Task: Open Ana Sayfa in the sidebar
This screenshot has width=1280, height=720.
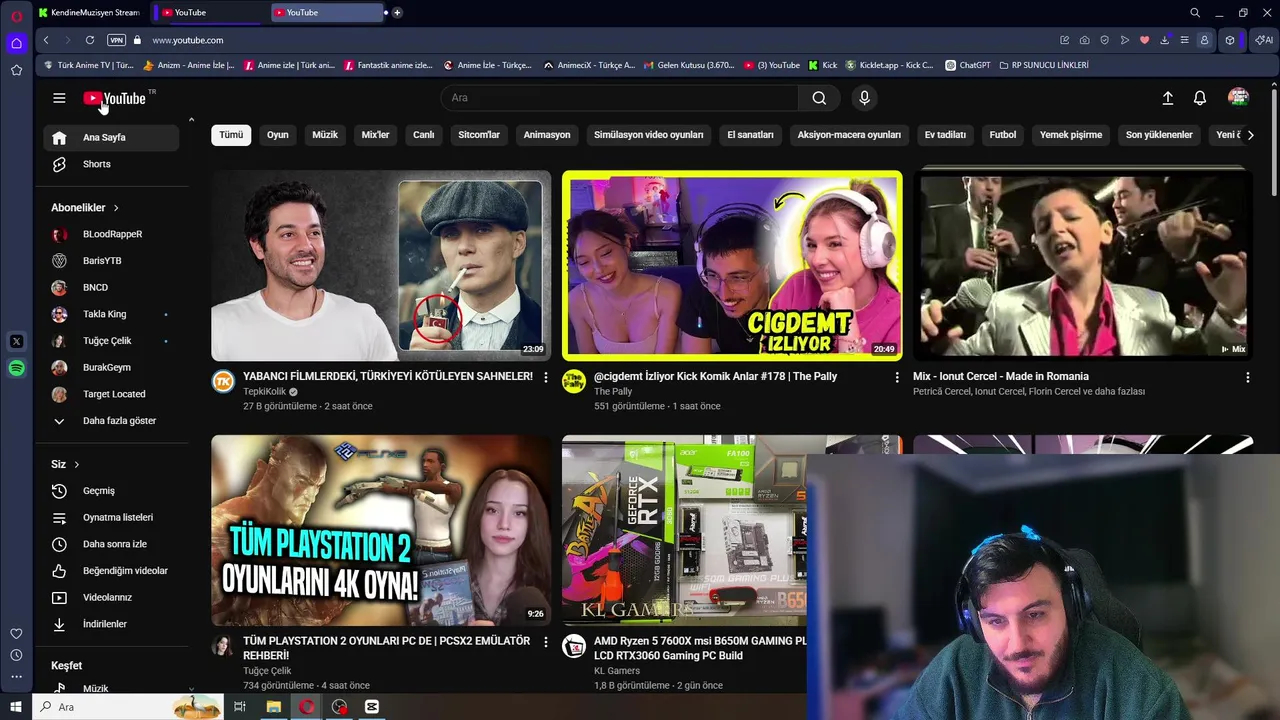Action: 111,138
